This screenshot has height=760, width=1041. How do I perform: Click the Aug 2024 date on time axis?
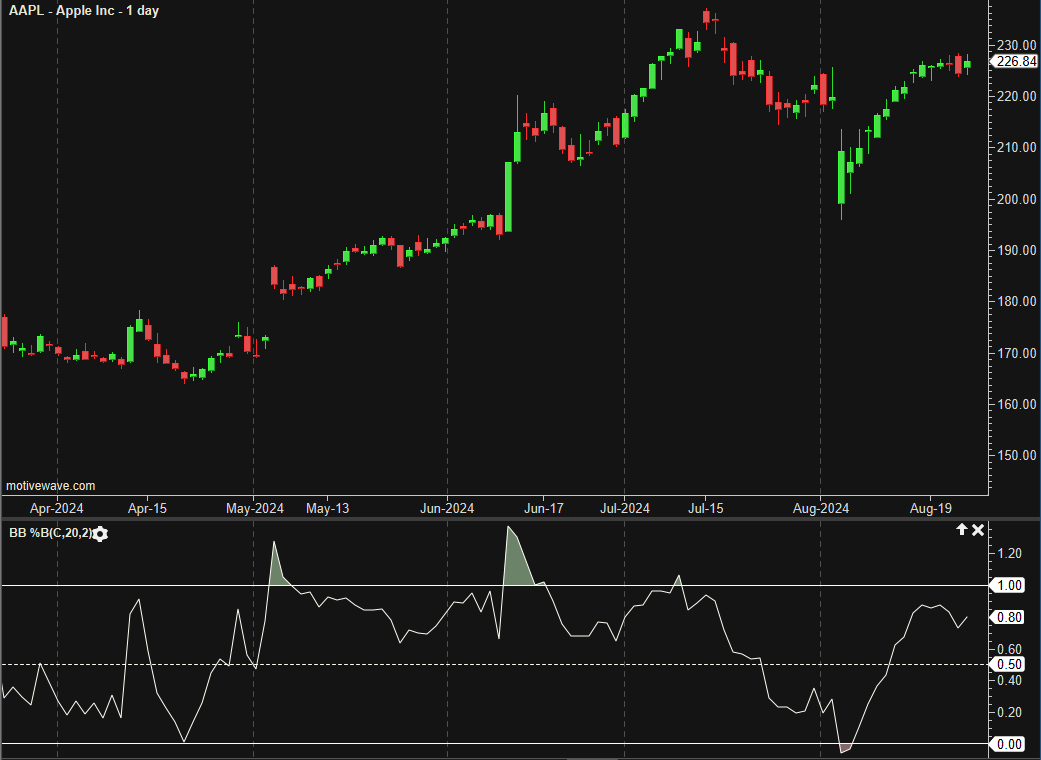(x=820, y=509)
